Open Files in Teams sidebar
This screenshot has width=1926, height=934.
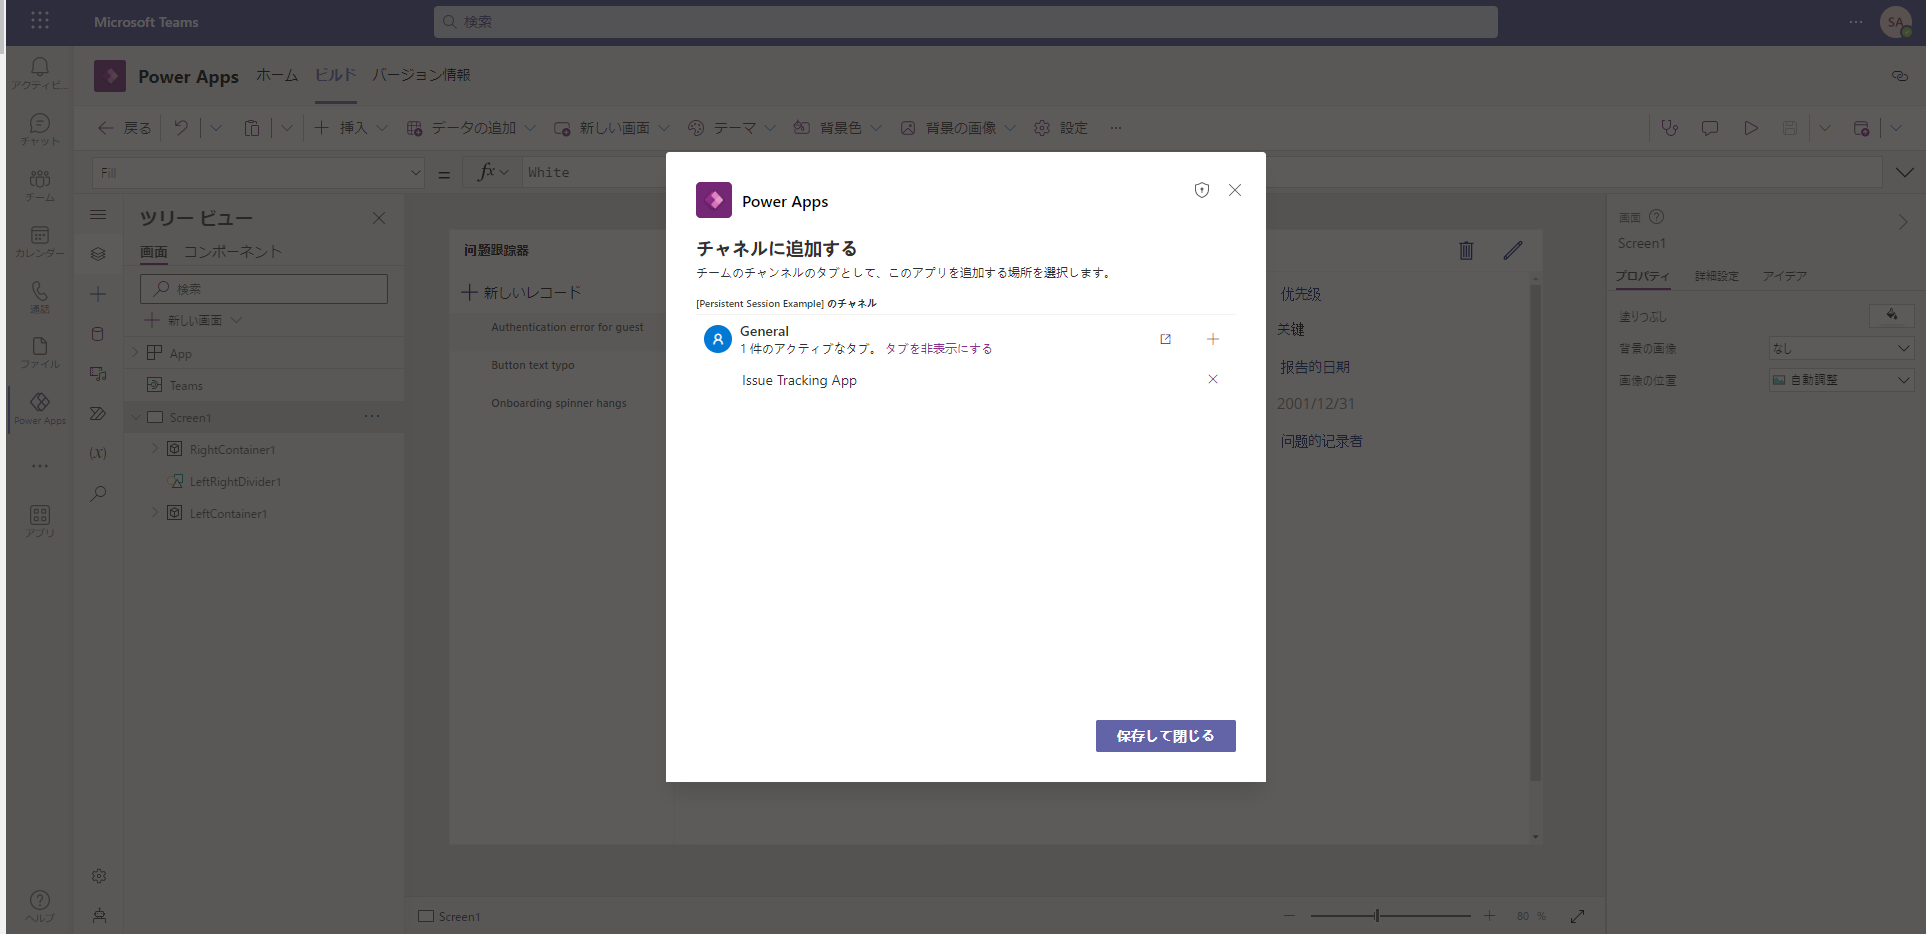tap(40, 352)
